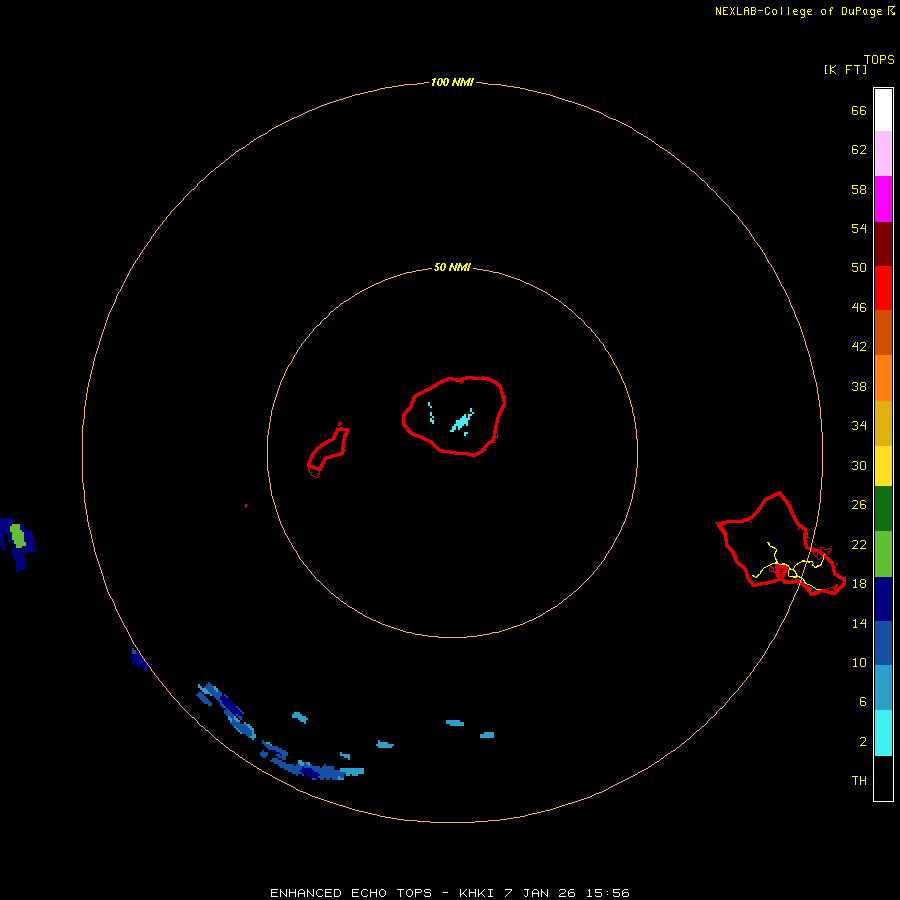900x900 pixels.
Task: Click the legend value '10'
Action: click(x=859, y=662)
